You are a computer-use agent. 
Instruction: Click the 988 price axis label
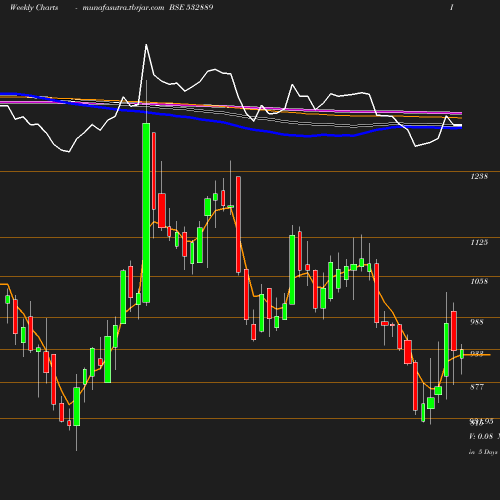tap(477, 322)
